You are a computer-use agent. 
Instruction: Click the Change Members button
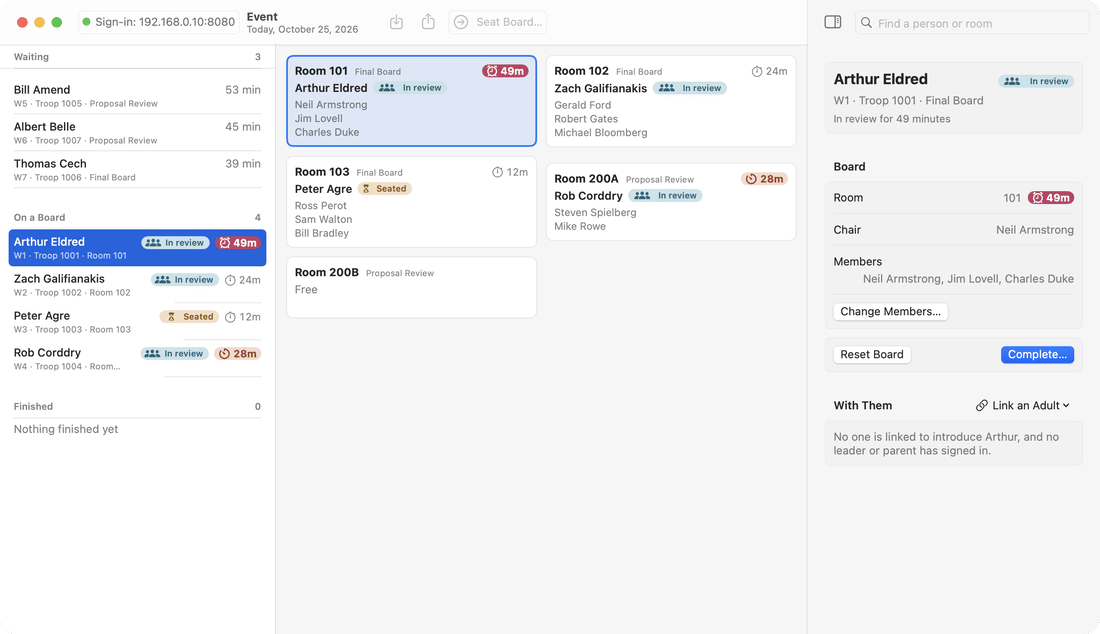[890, 311]
